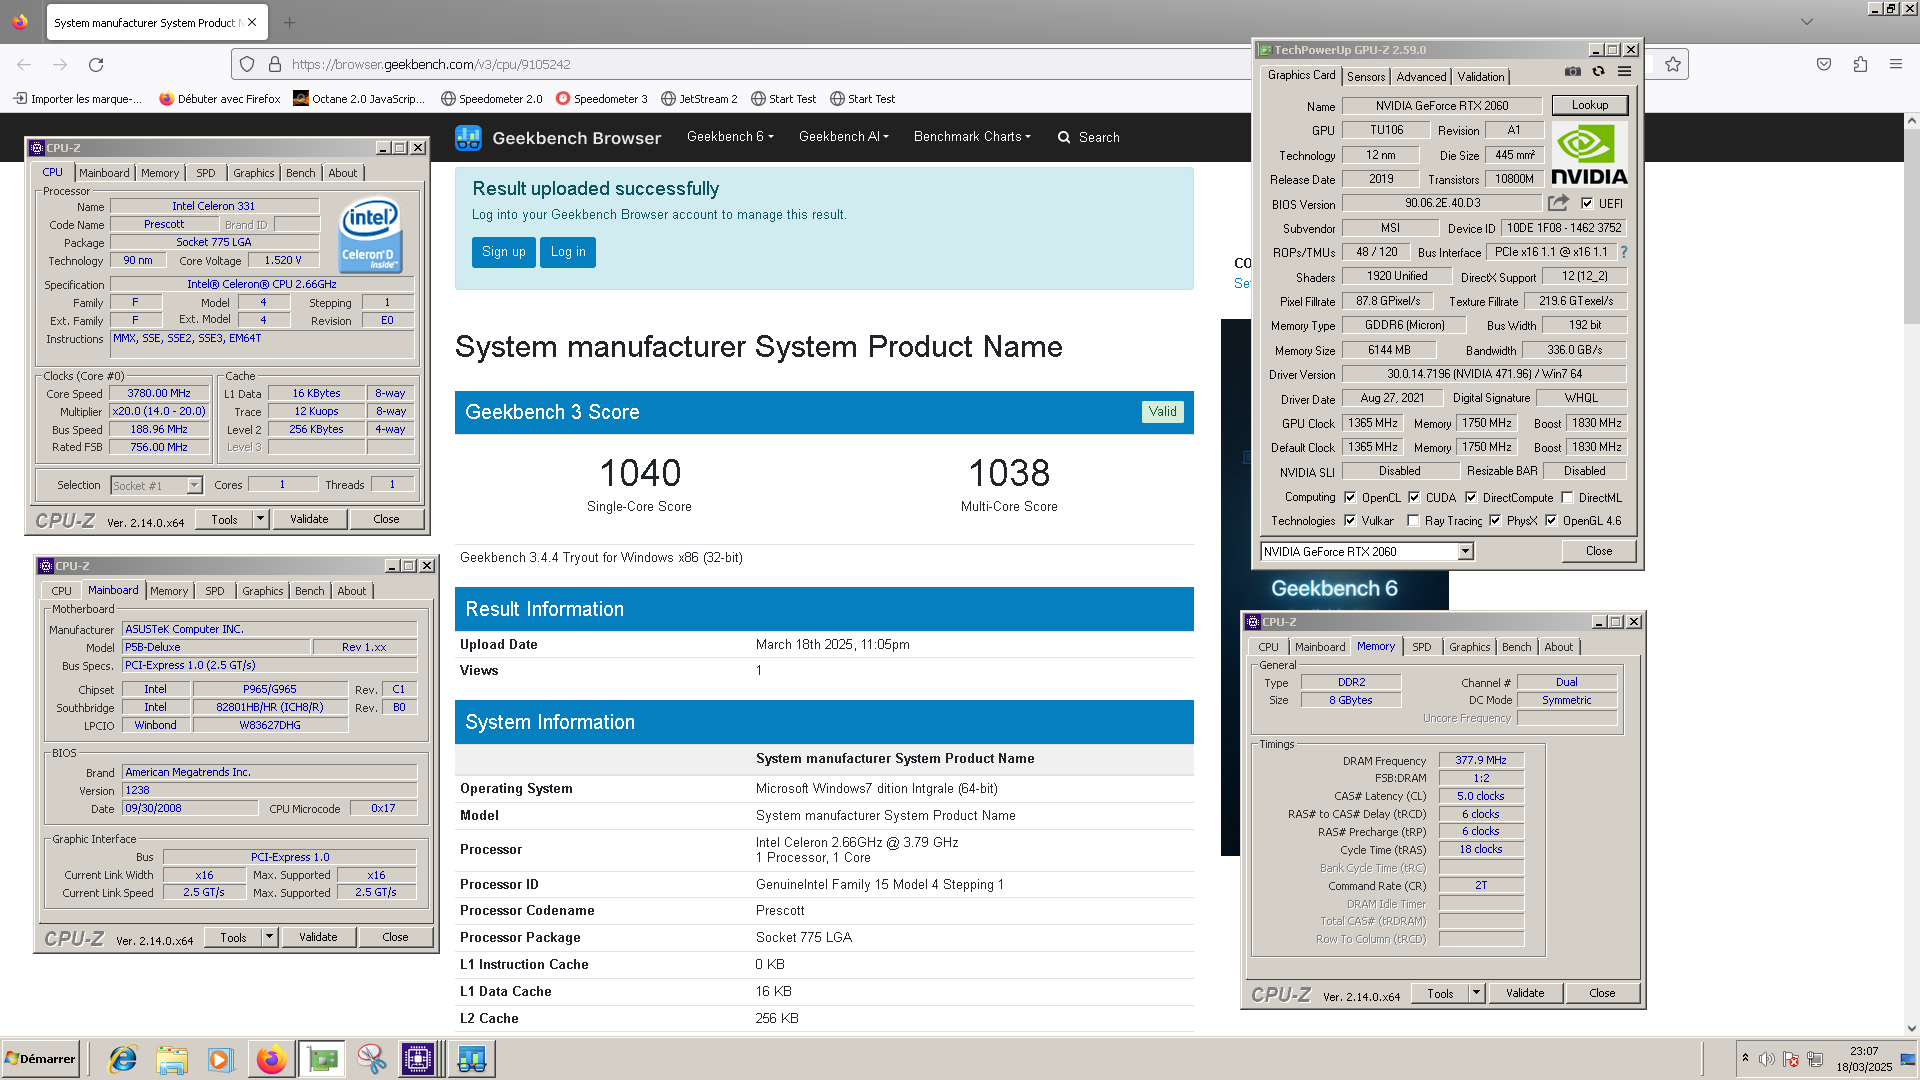Click the Show desktop button
The width and height of the screenshot is (1920, 1080).
(1909, 1059)
